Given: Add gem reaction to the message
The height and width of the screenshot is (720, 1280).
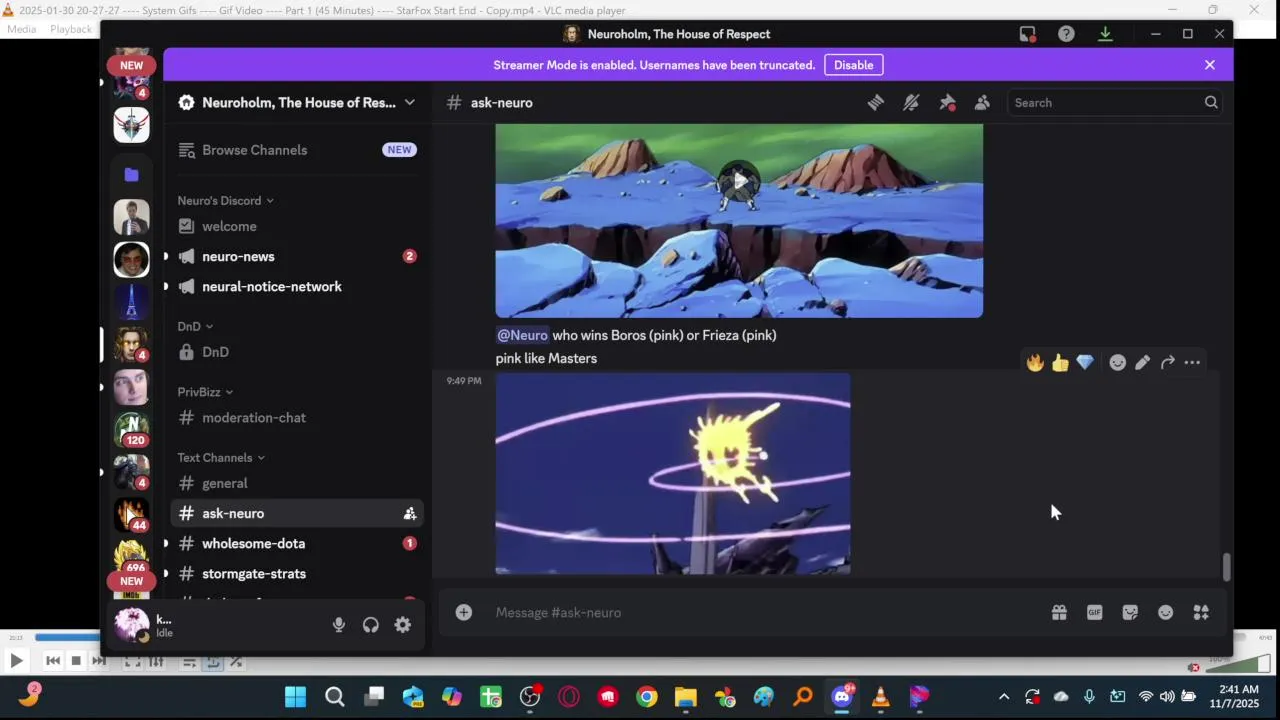Looking at the screenshot, I should coord(1085,363).
